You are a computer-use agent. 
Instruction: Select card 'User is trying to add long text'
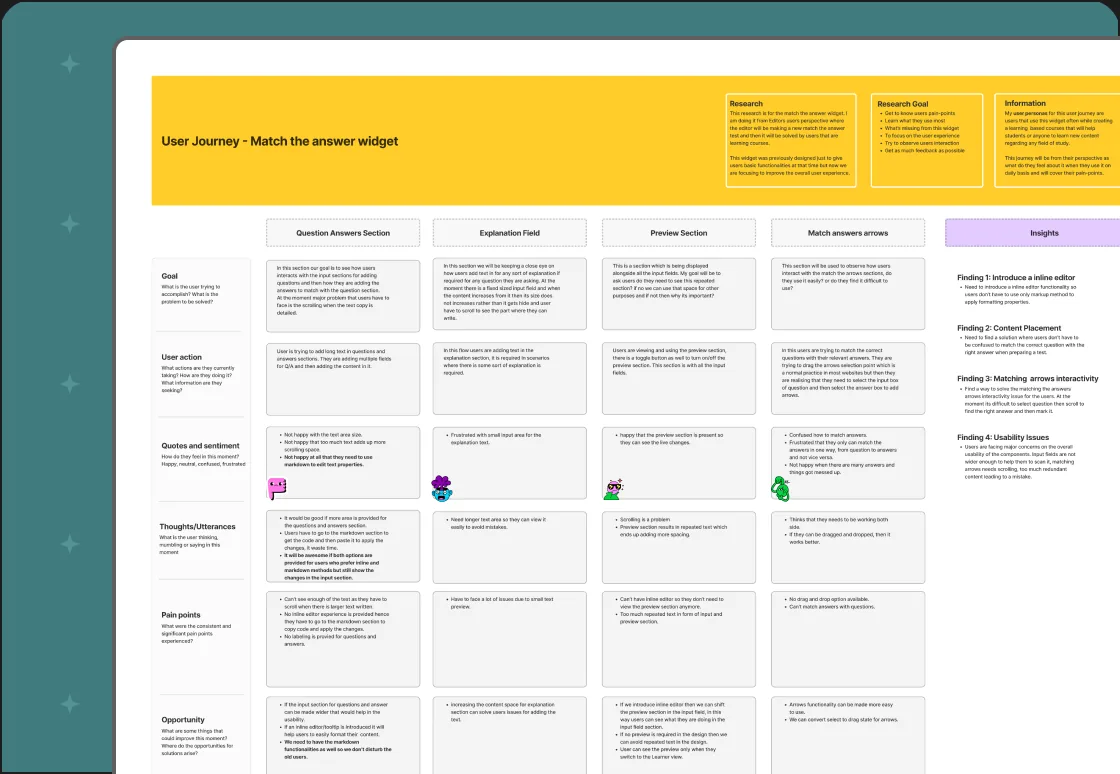click(x=343, y=379)
